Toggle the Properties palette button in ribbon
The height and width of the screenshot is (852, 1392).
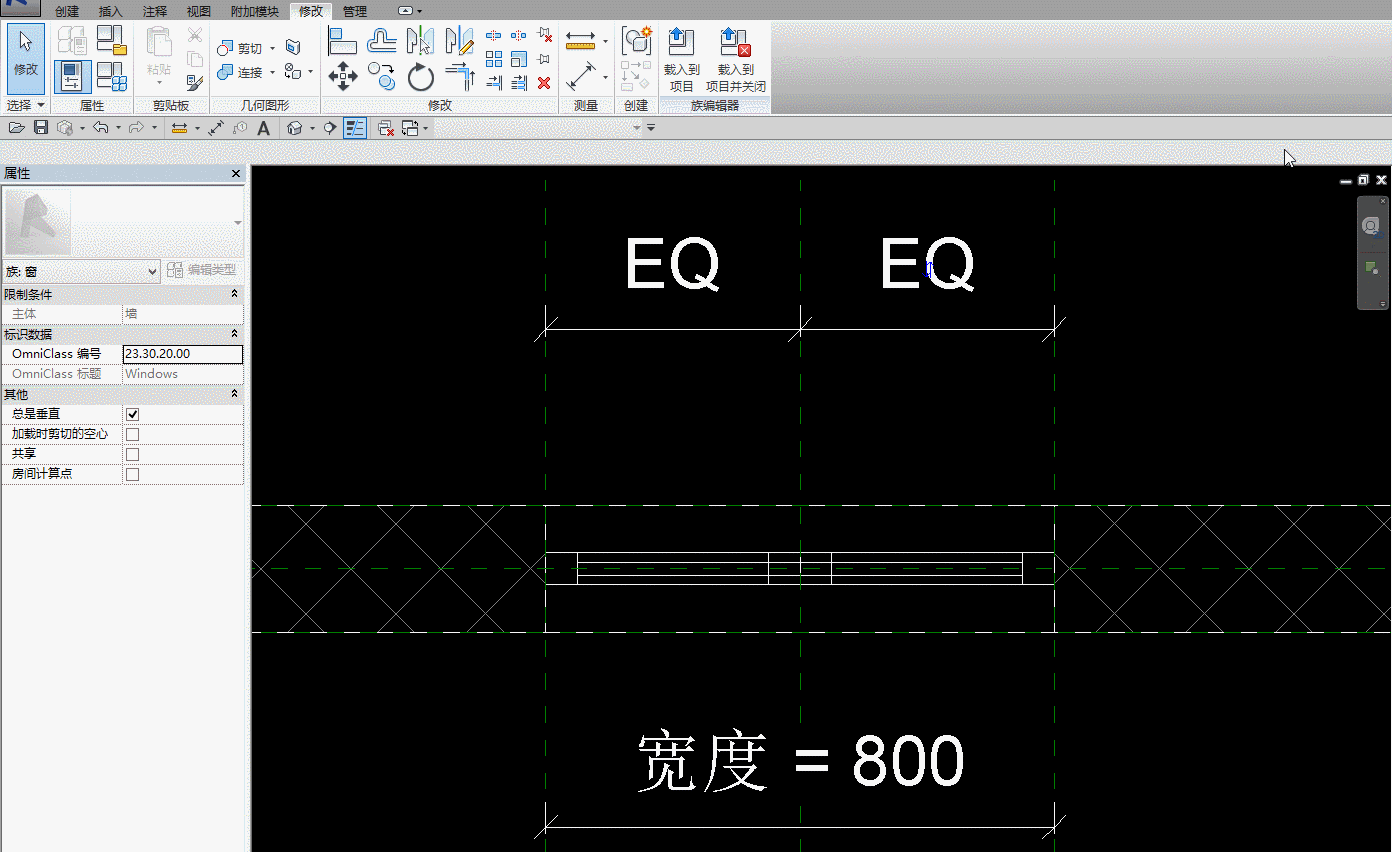[72, 77]
